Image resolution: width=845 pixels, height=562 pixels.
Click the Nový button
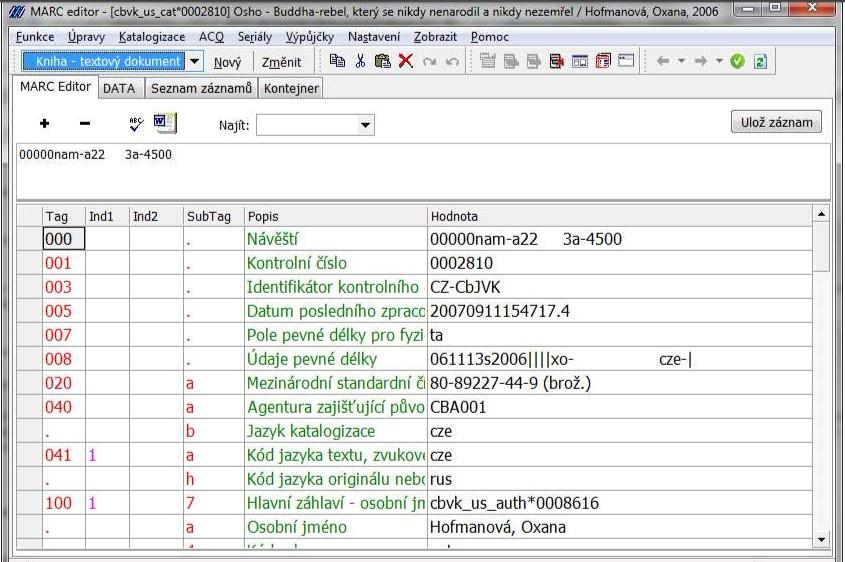(x=227, y=62)
